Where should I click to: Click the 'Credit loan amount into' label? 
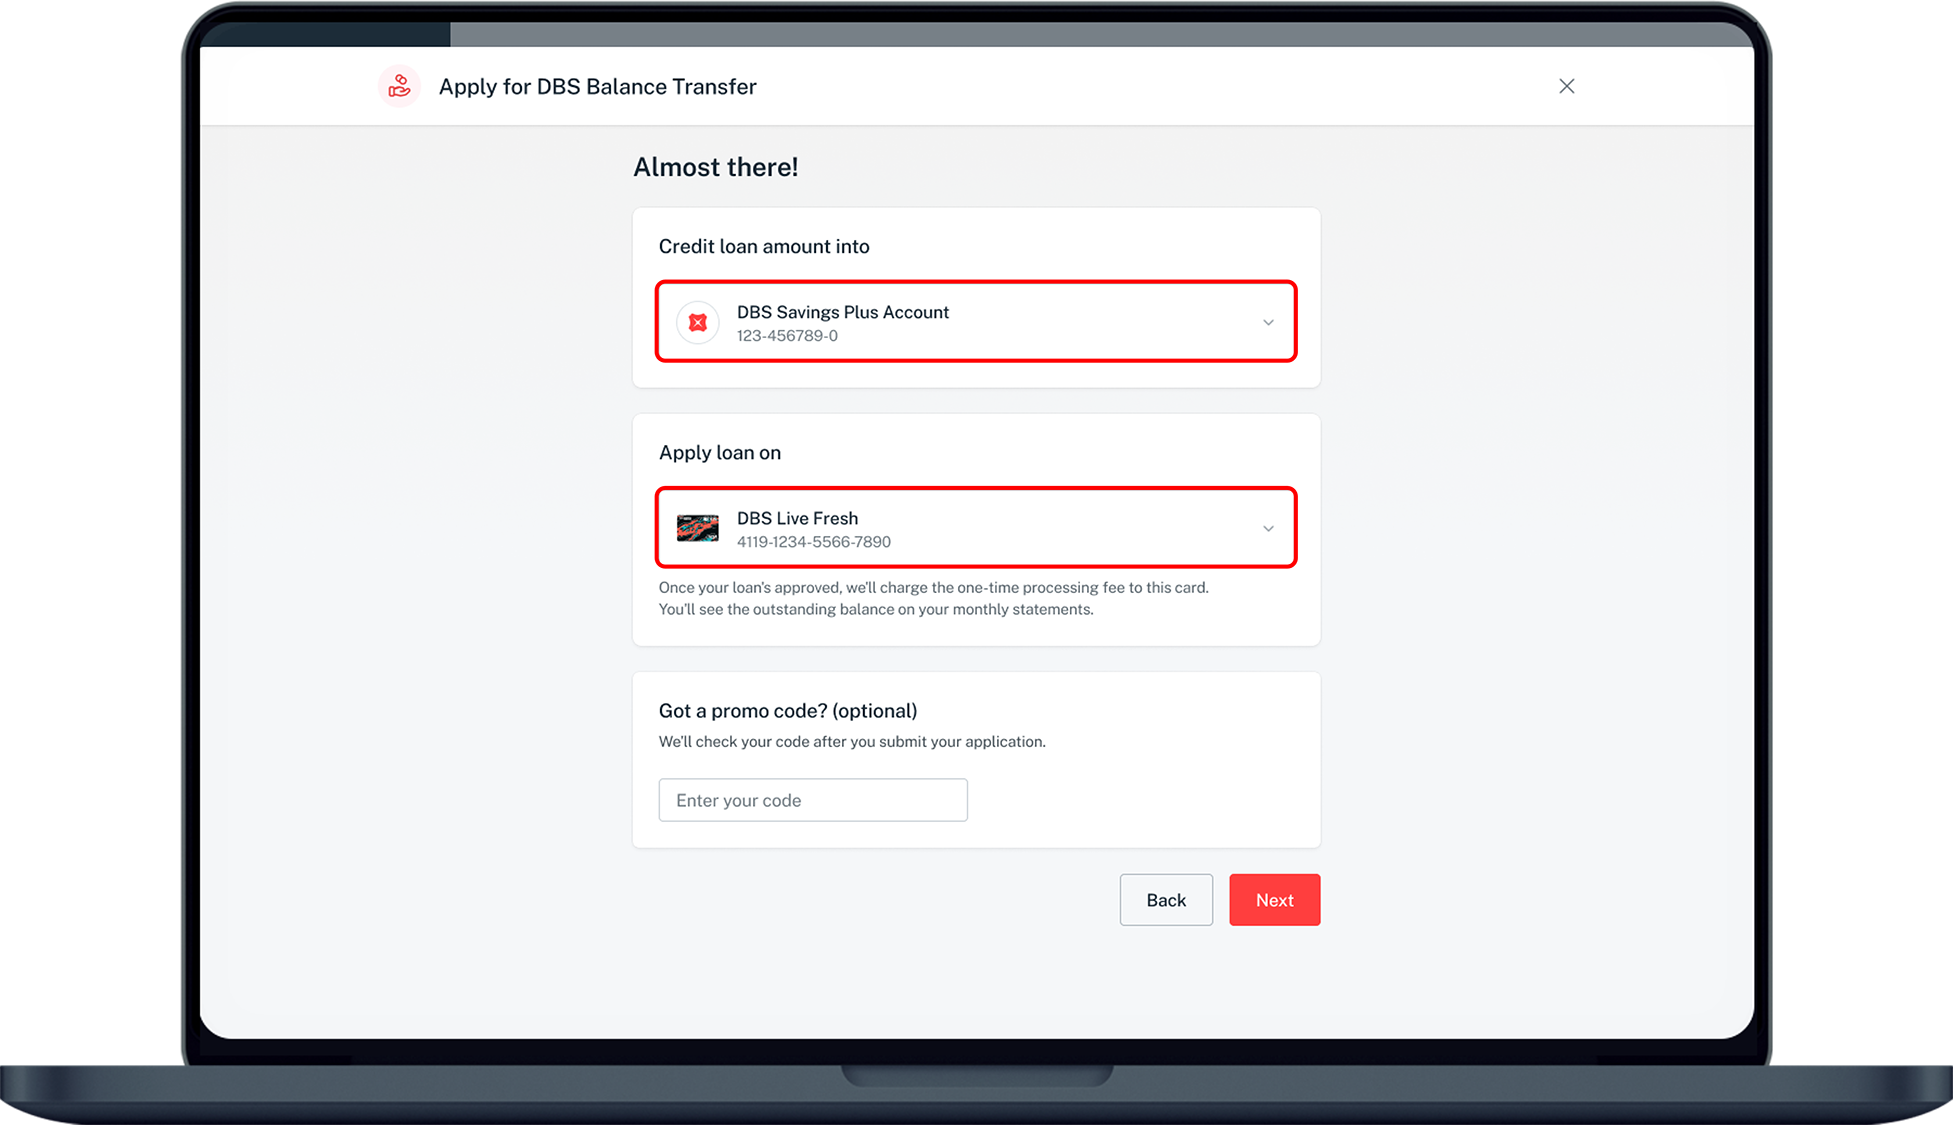tap(764, 246)
